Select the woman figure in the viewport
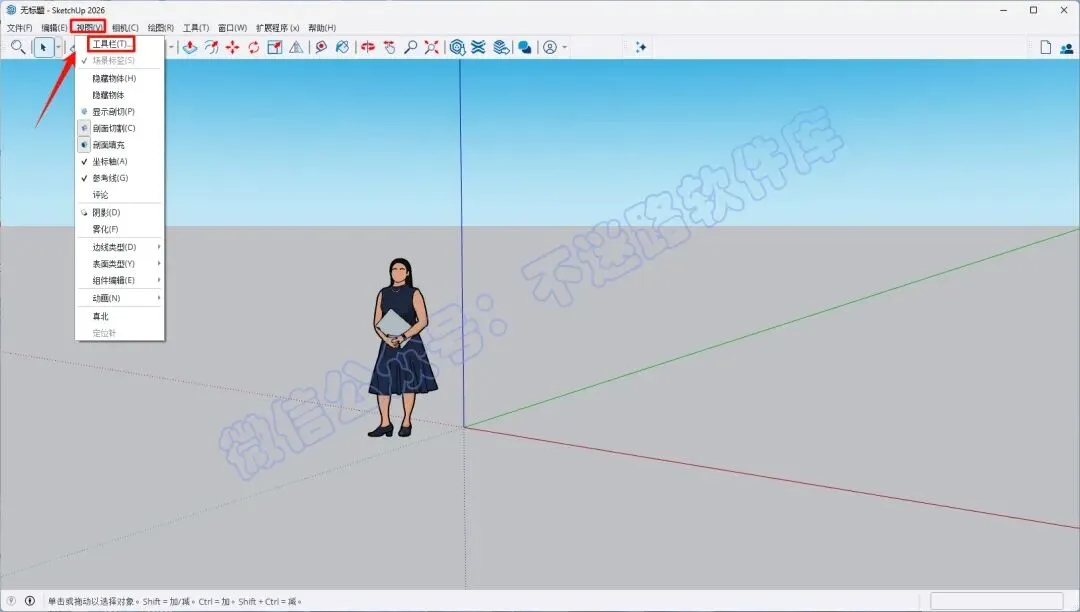This screenshot has width=1080, height=612. (x=402, y=347)
